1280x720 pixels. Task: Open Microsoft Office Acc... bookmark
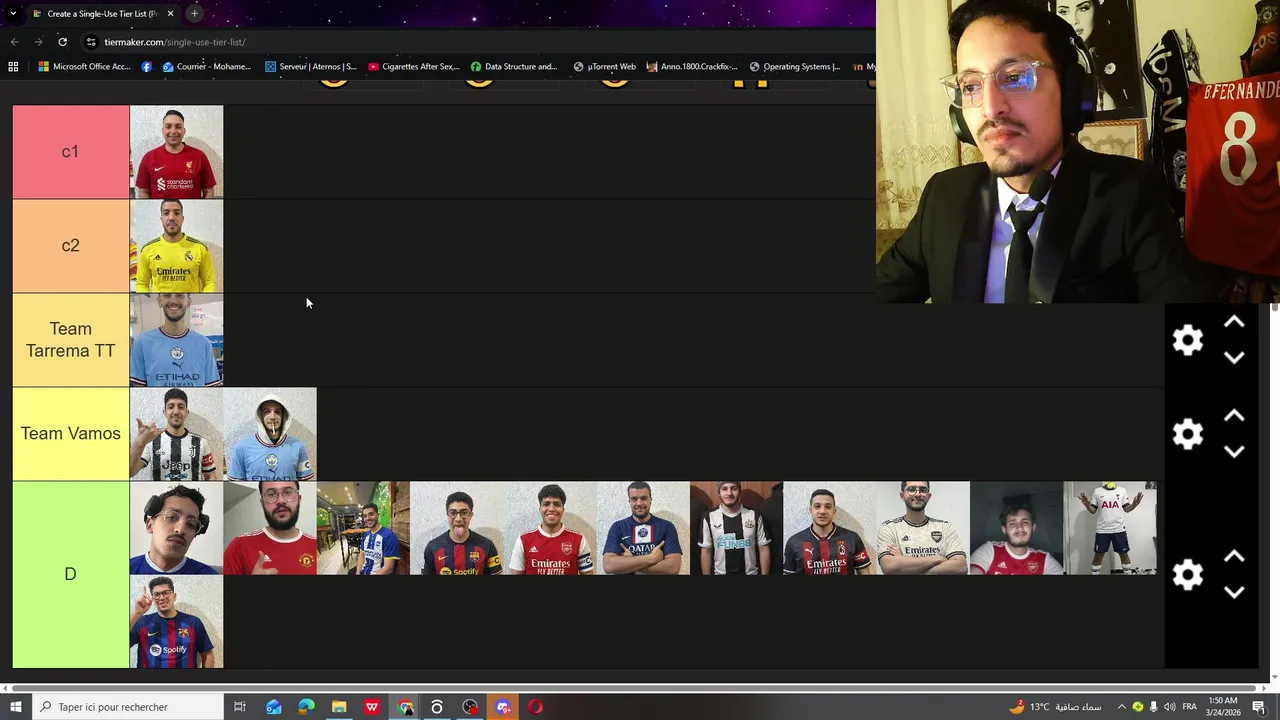tap(84, 67)
